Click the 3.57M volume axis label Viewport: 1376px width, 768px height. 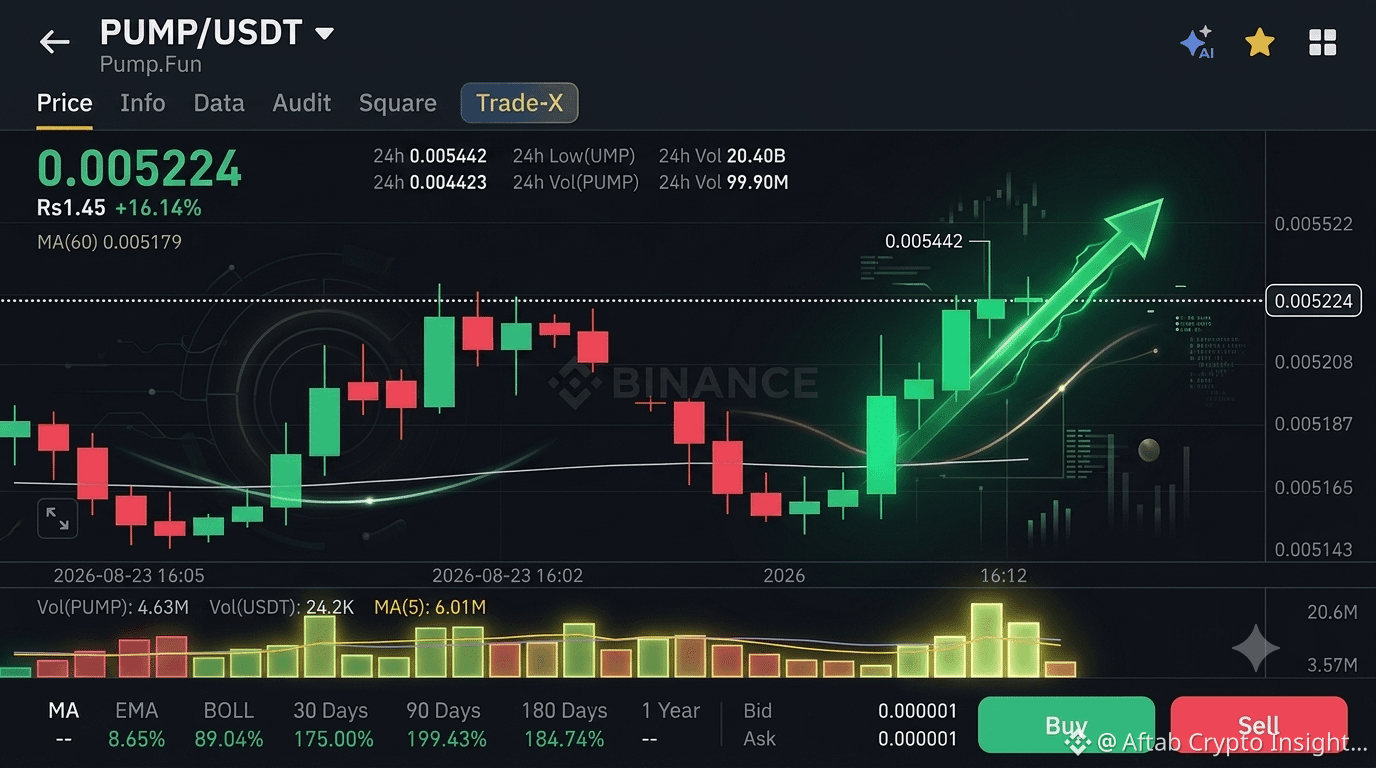[1332, 665]
